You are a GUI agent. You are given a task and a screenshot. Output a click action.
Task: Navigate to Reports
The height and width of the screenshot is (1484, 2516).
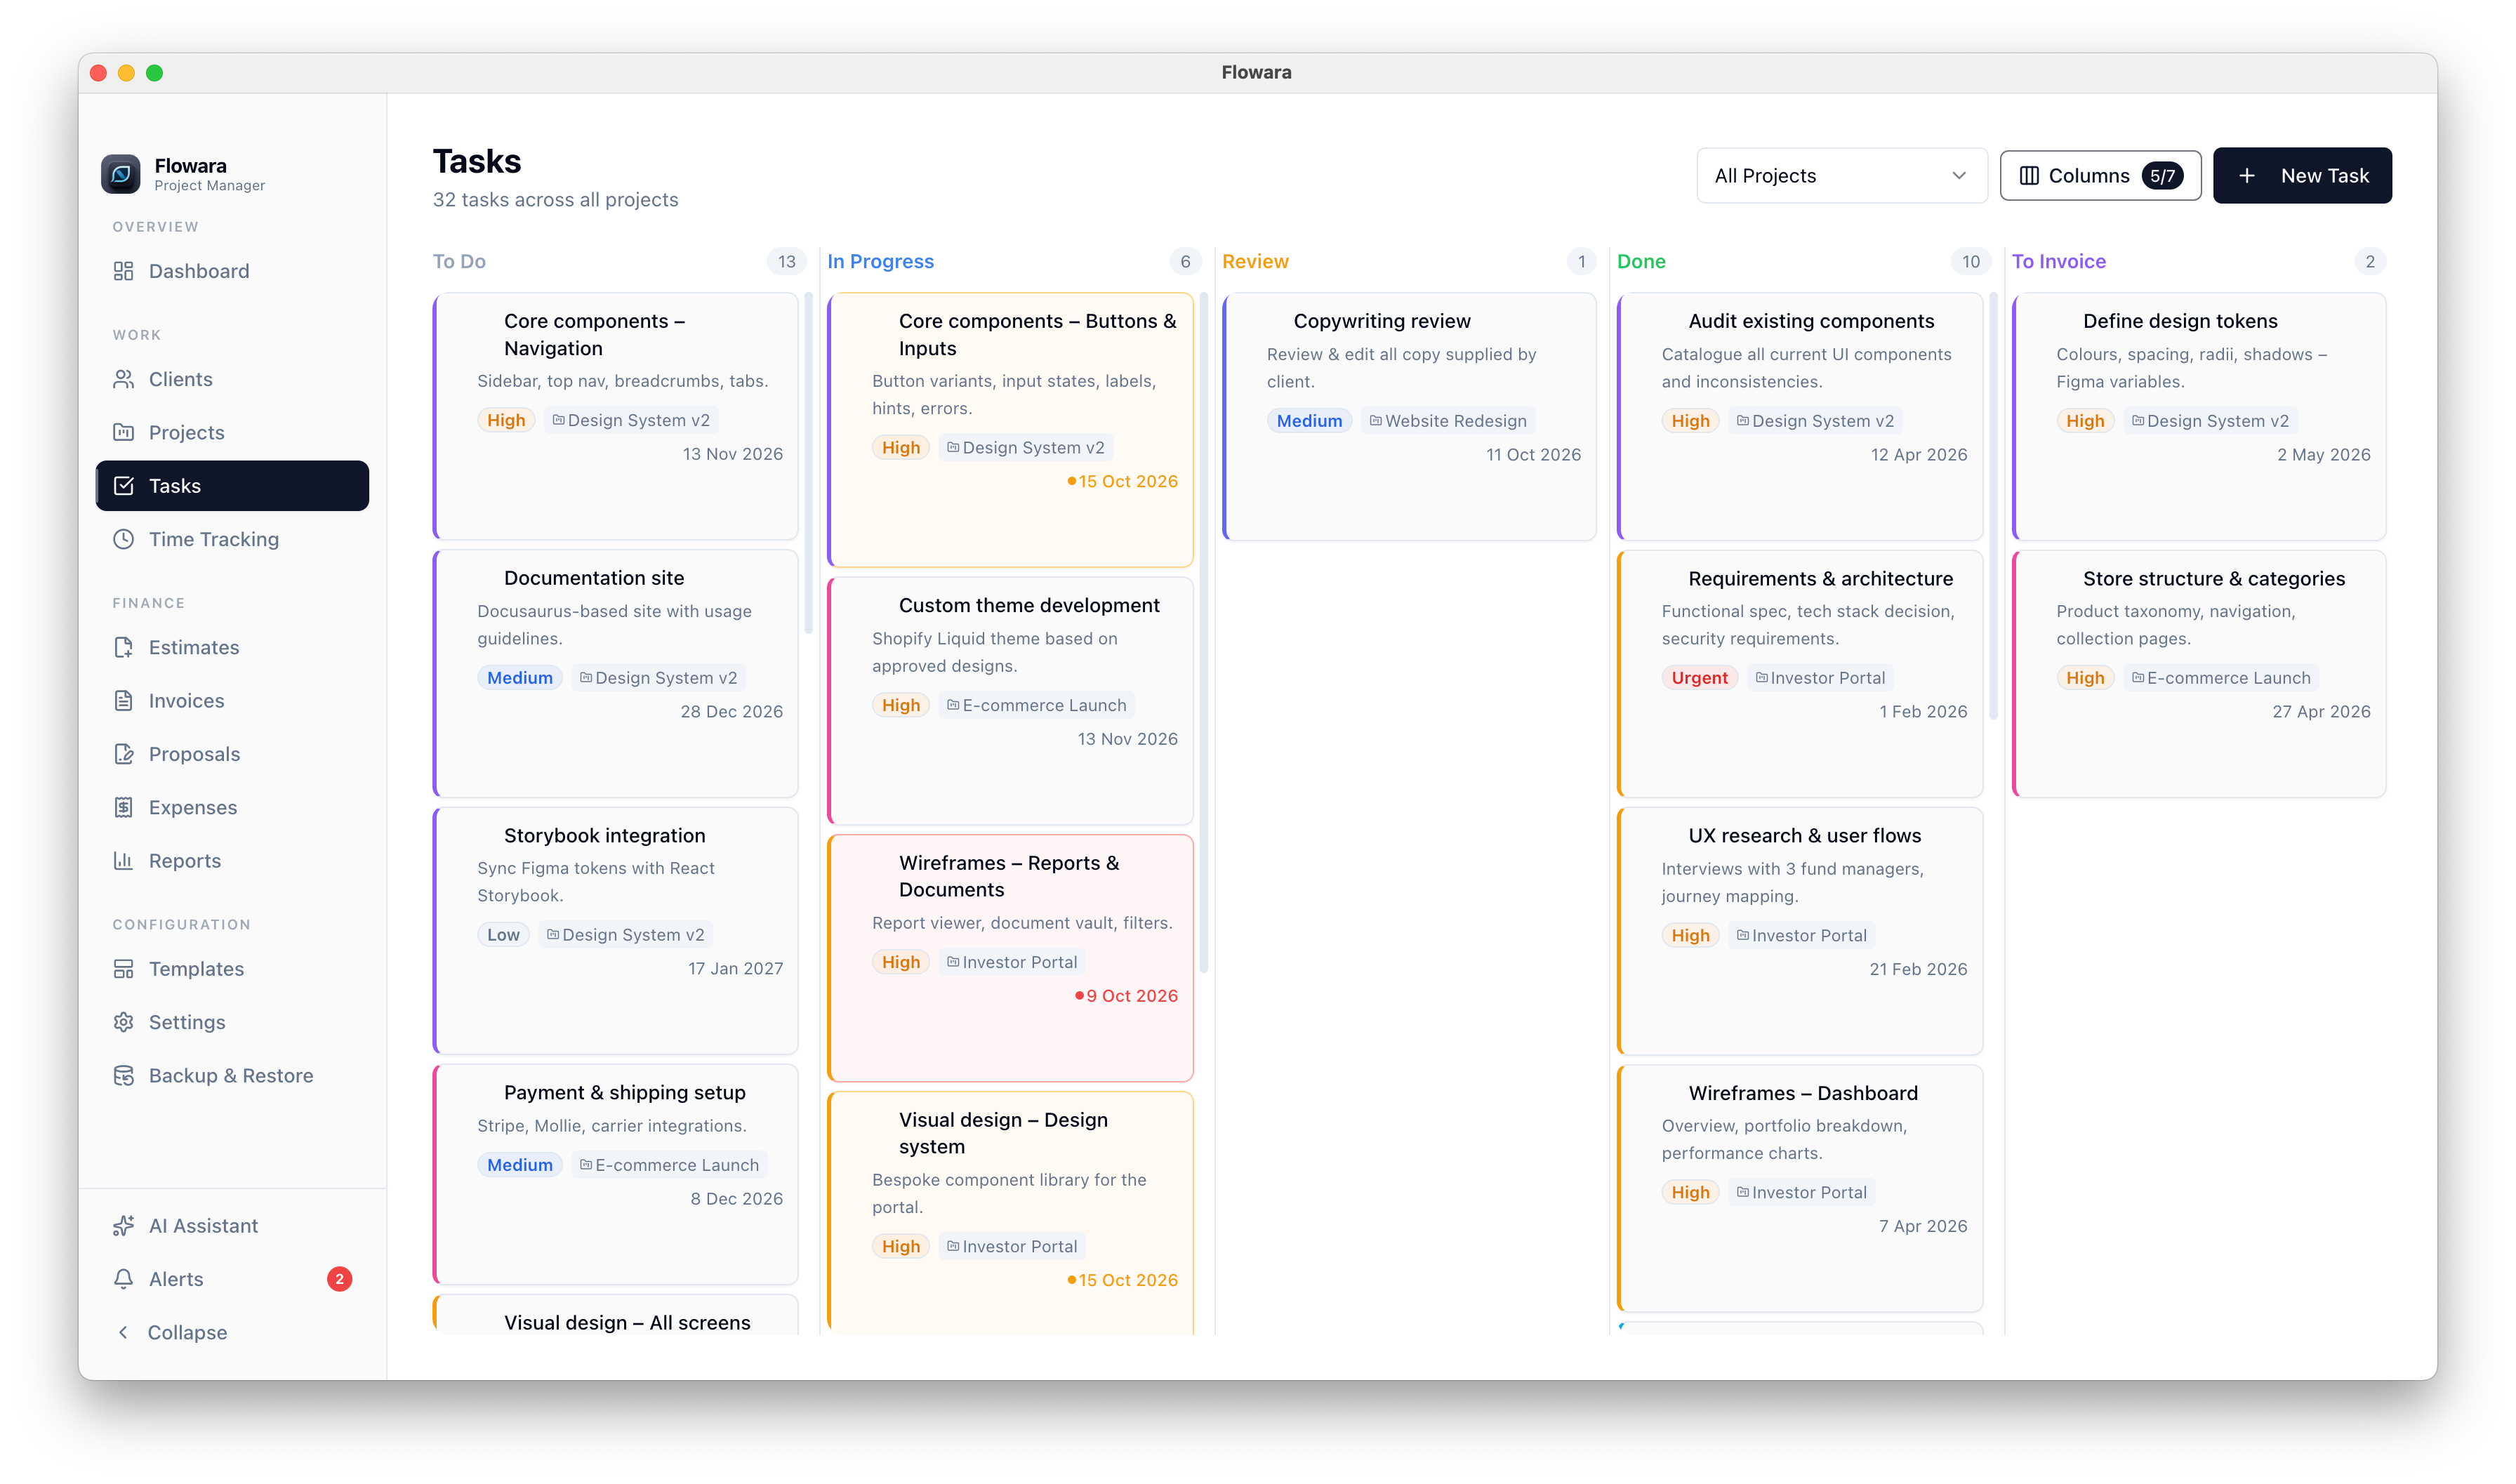click(x=232, y=860)
